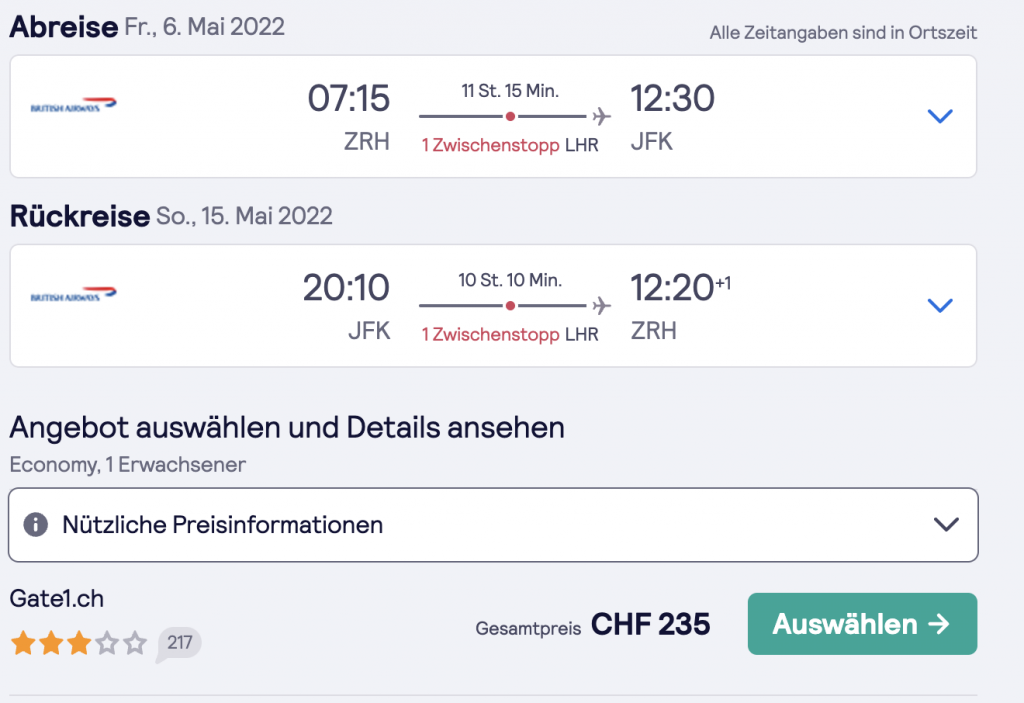
Task: Click the info icon beside Nützliche Preisinformationen
Action: (x=36, y=524)
